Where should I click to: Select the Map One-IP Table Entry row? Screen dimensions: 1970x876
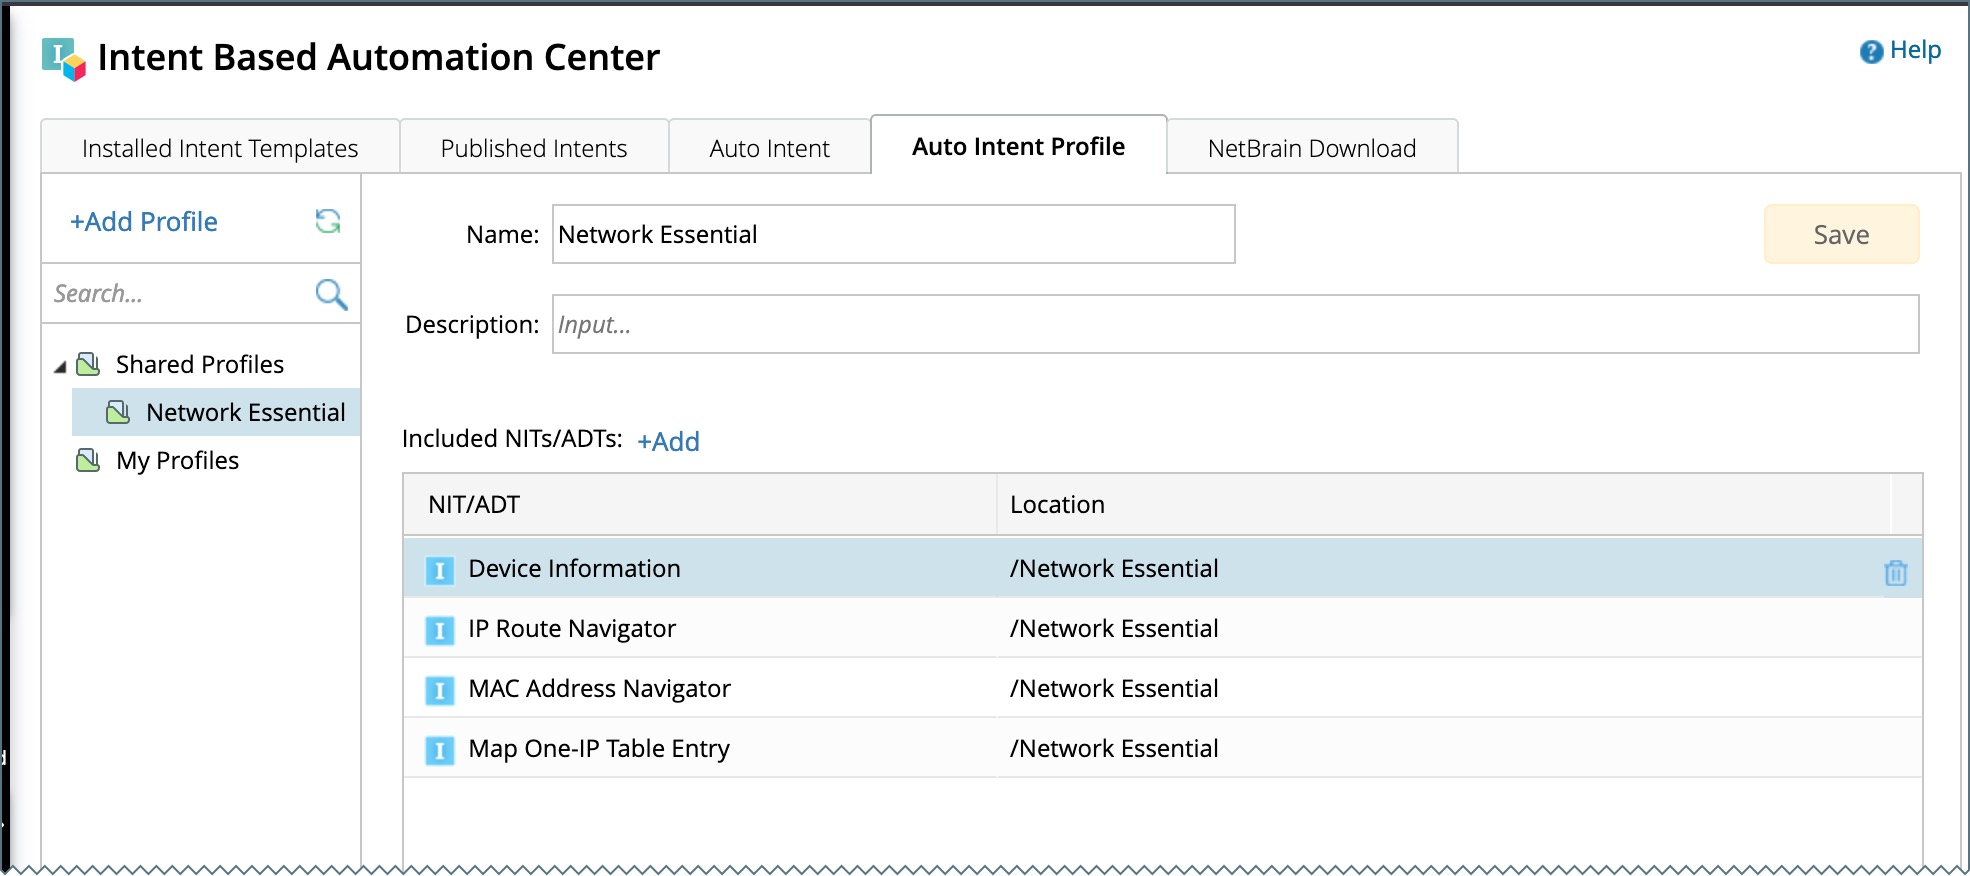point(599,748)
